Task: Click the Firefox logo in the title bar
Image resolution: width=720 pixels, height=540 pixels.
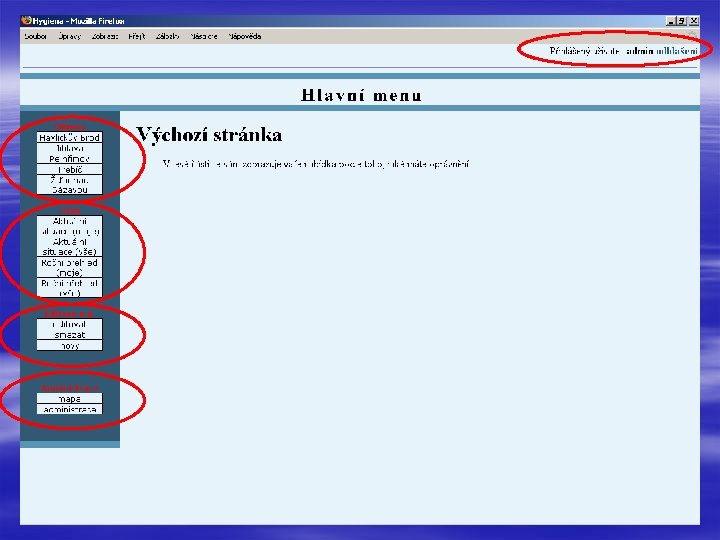Action: pyautogui.click(x=27, y=21)
